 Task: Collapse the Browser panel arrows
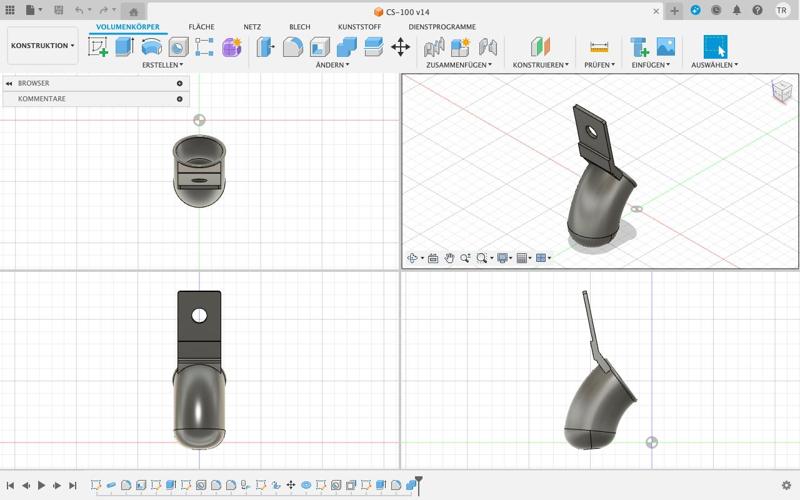point(9,83)
